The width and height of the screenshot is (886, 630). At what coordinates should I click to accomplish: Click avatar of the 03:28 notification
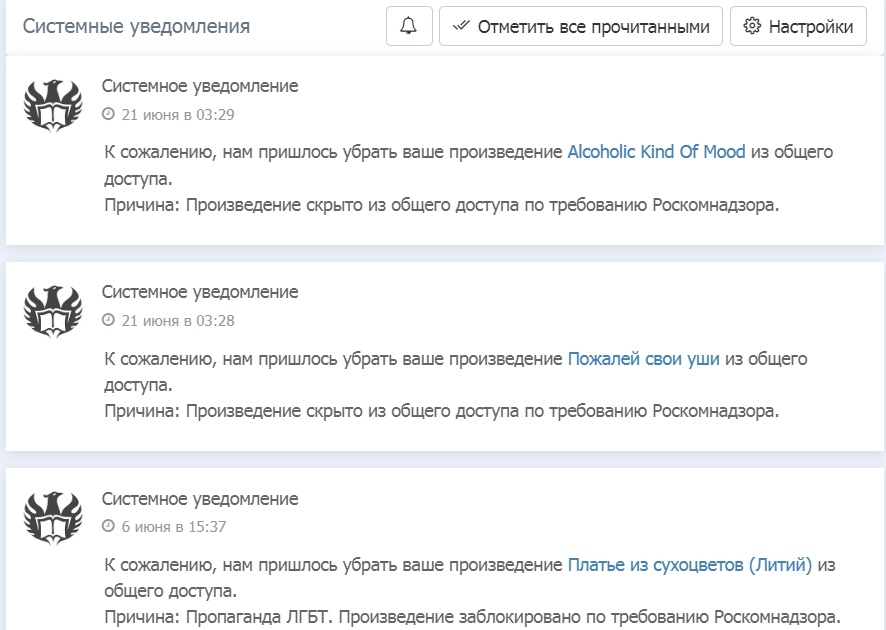(x=52, y=312)
